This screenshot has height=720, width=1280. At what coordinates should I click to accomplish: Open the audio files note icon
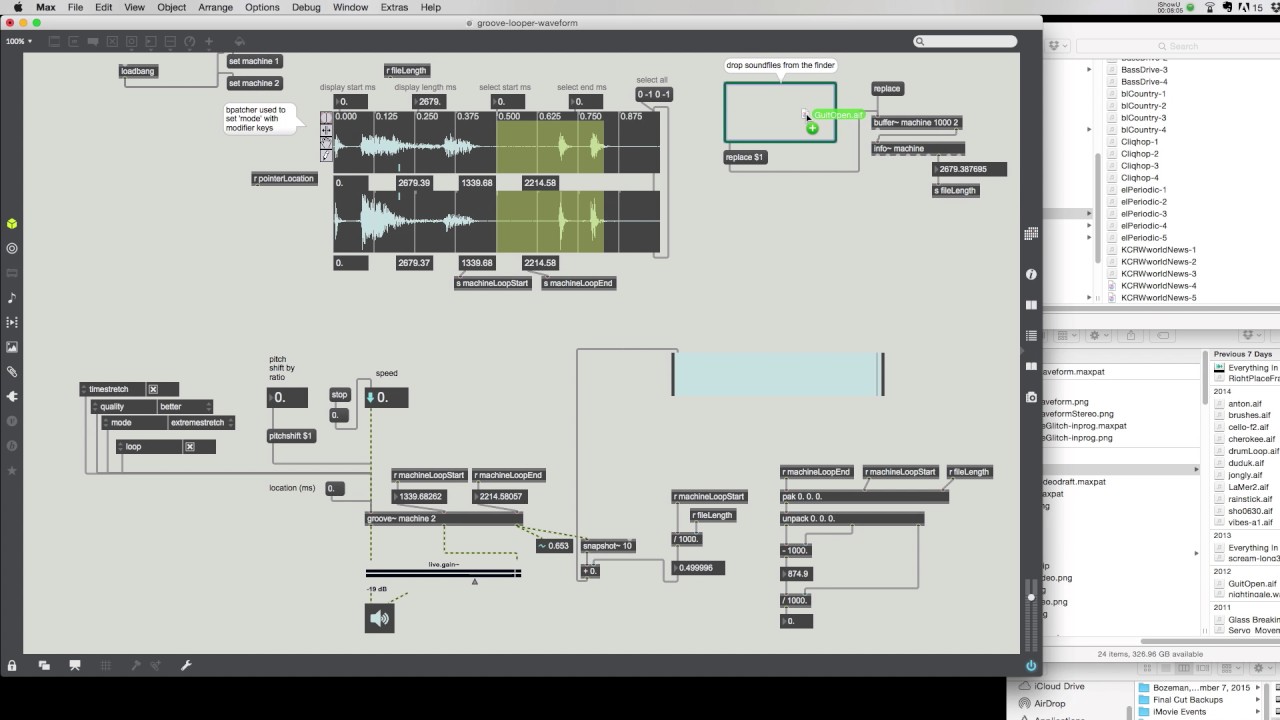[x=12, y=298]
